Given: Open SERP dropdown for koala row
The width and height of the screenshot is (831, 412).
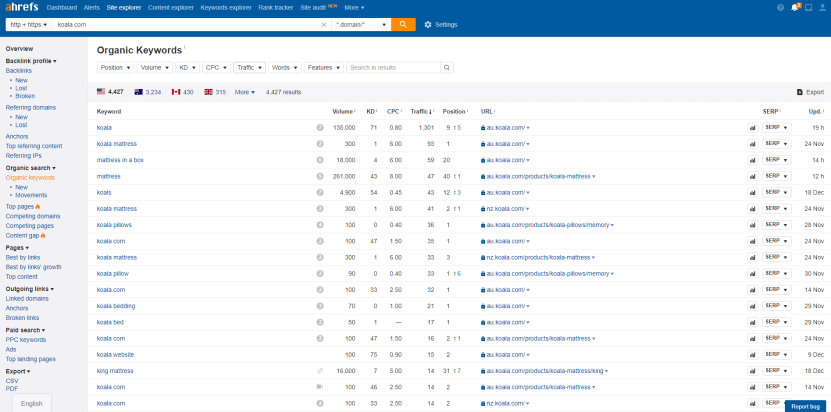Looking at the screenshot, I should (x=777, y=128).
